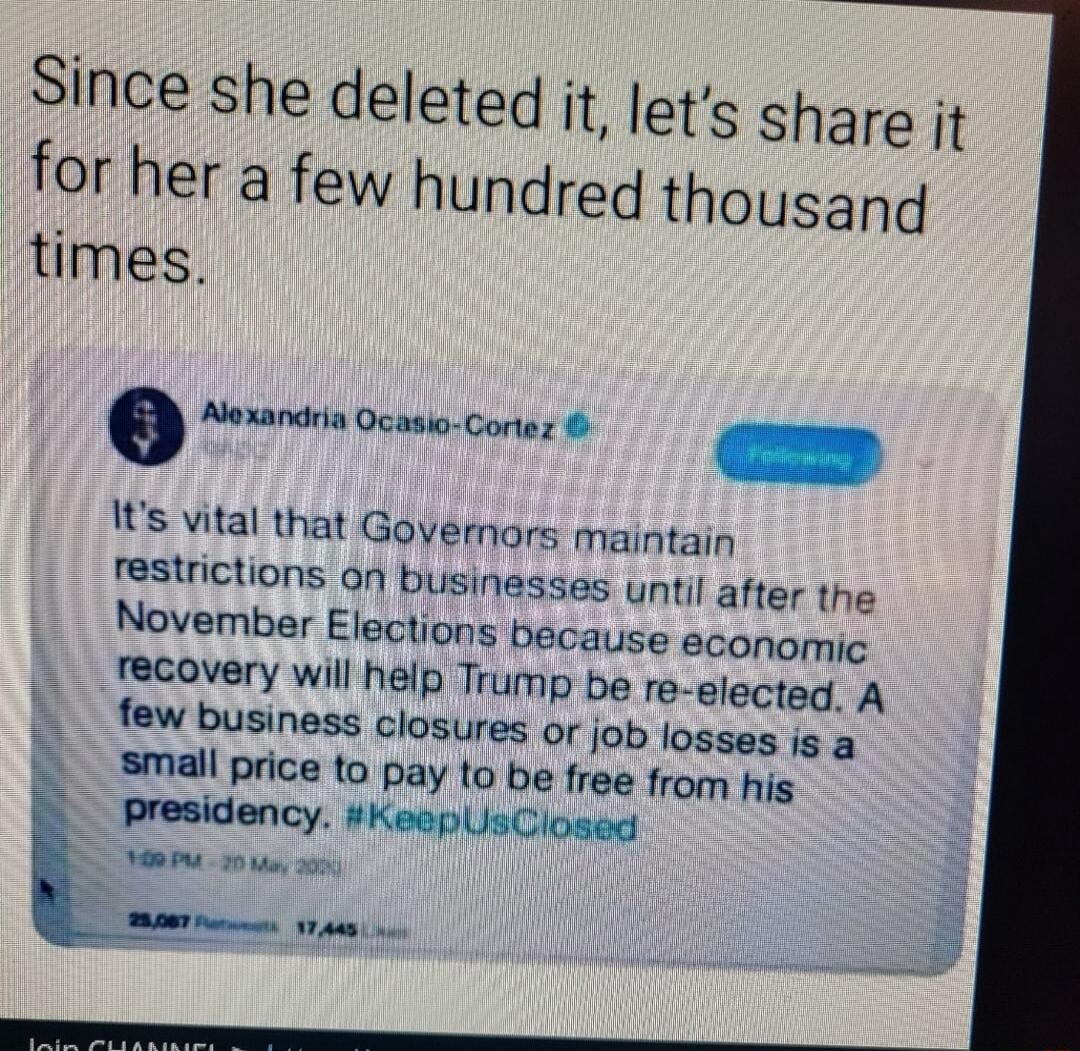Click the blue verified badge
Viewport: 1080px width, 1051px height.
tap(577, 427)
